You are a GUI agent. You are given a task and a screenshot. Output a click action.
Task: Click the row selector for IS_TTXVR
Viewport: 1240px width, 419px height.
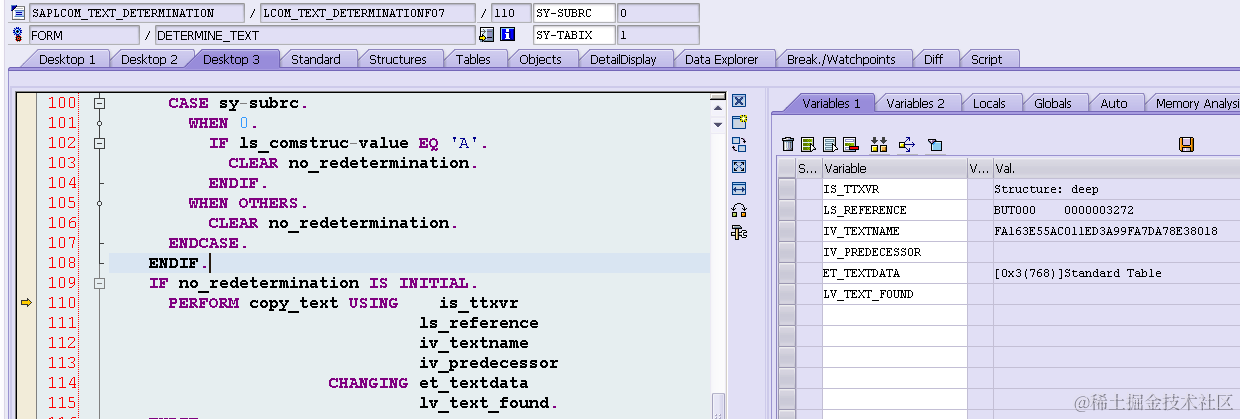pos(787,189)
